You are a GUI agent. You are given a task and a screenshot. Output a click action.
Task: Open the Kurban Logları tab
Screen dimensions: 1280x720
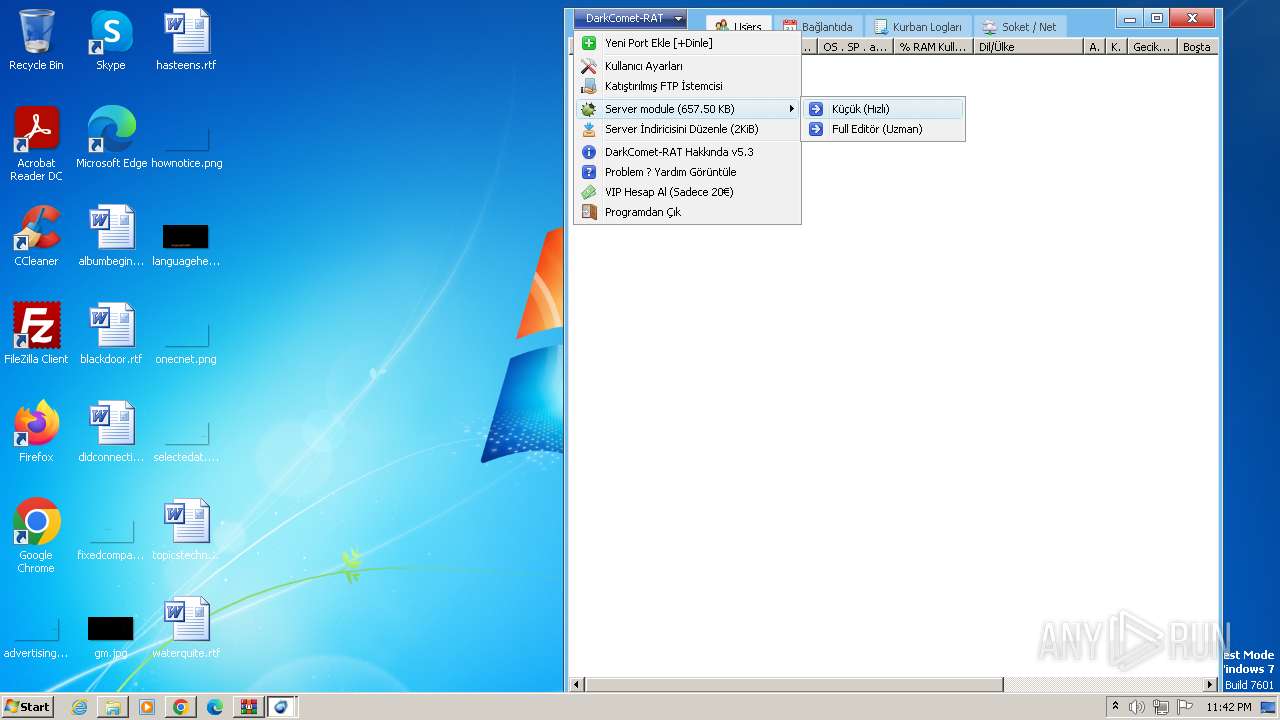(918, 27)
